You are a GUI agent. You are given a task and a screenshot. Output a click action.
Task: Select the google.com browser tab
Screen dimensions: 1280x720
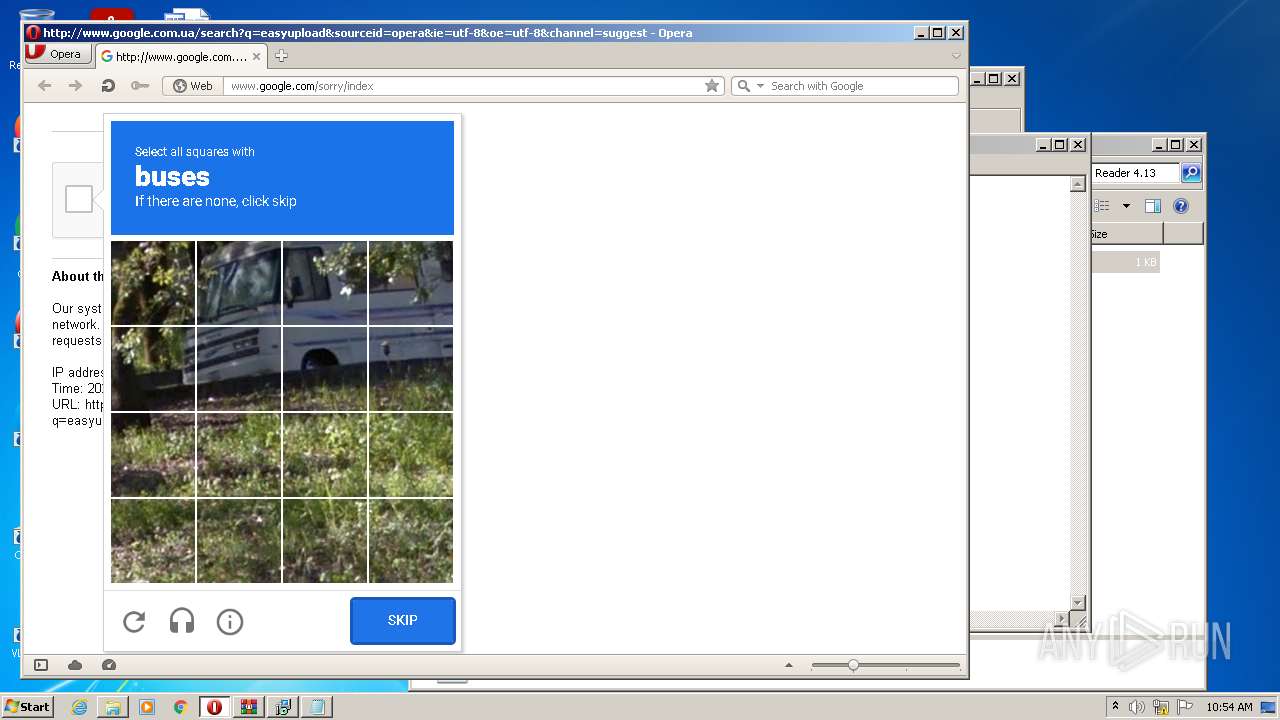coord(180,57)
